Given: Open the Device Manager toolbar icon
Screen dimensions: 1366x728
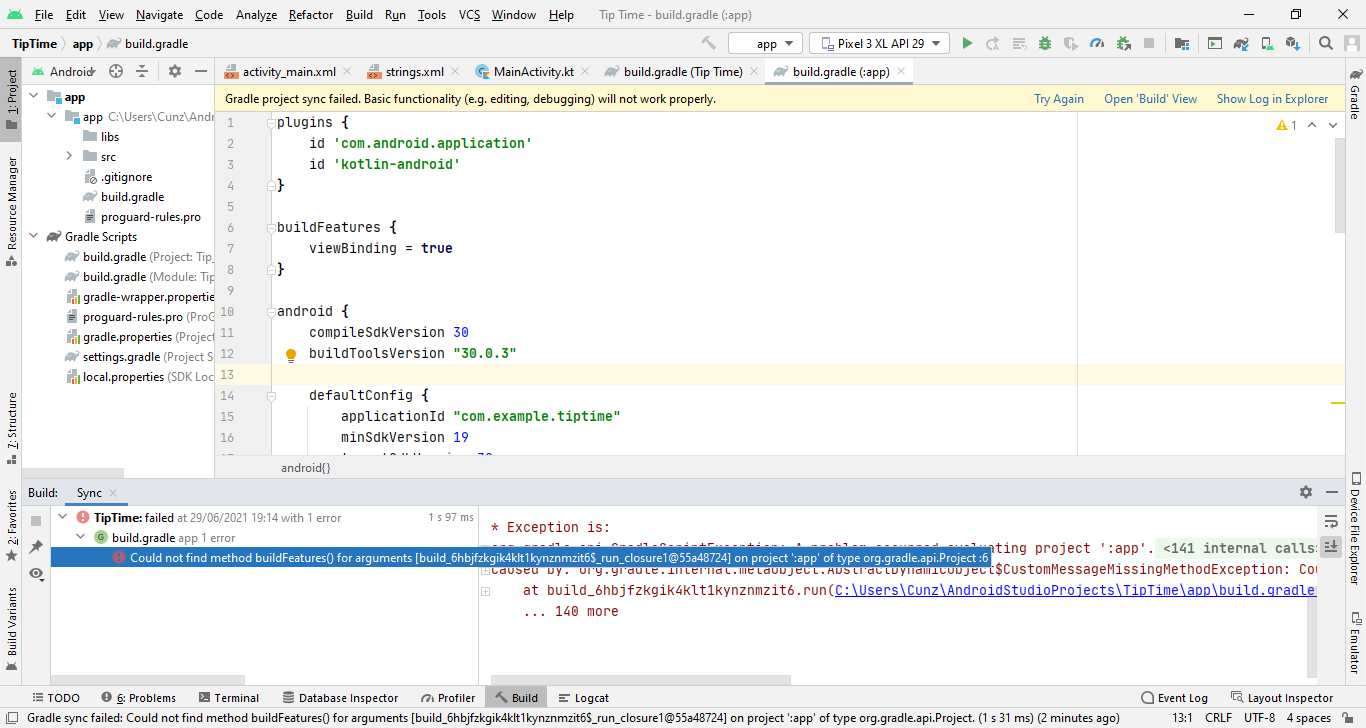Looking at the screenshot, I should (x=1266, y=43).
